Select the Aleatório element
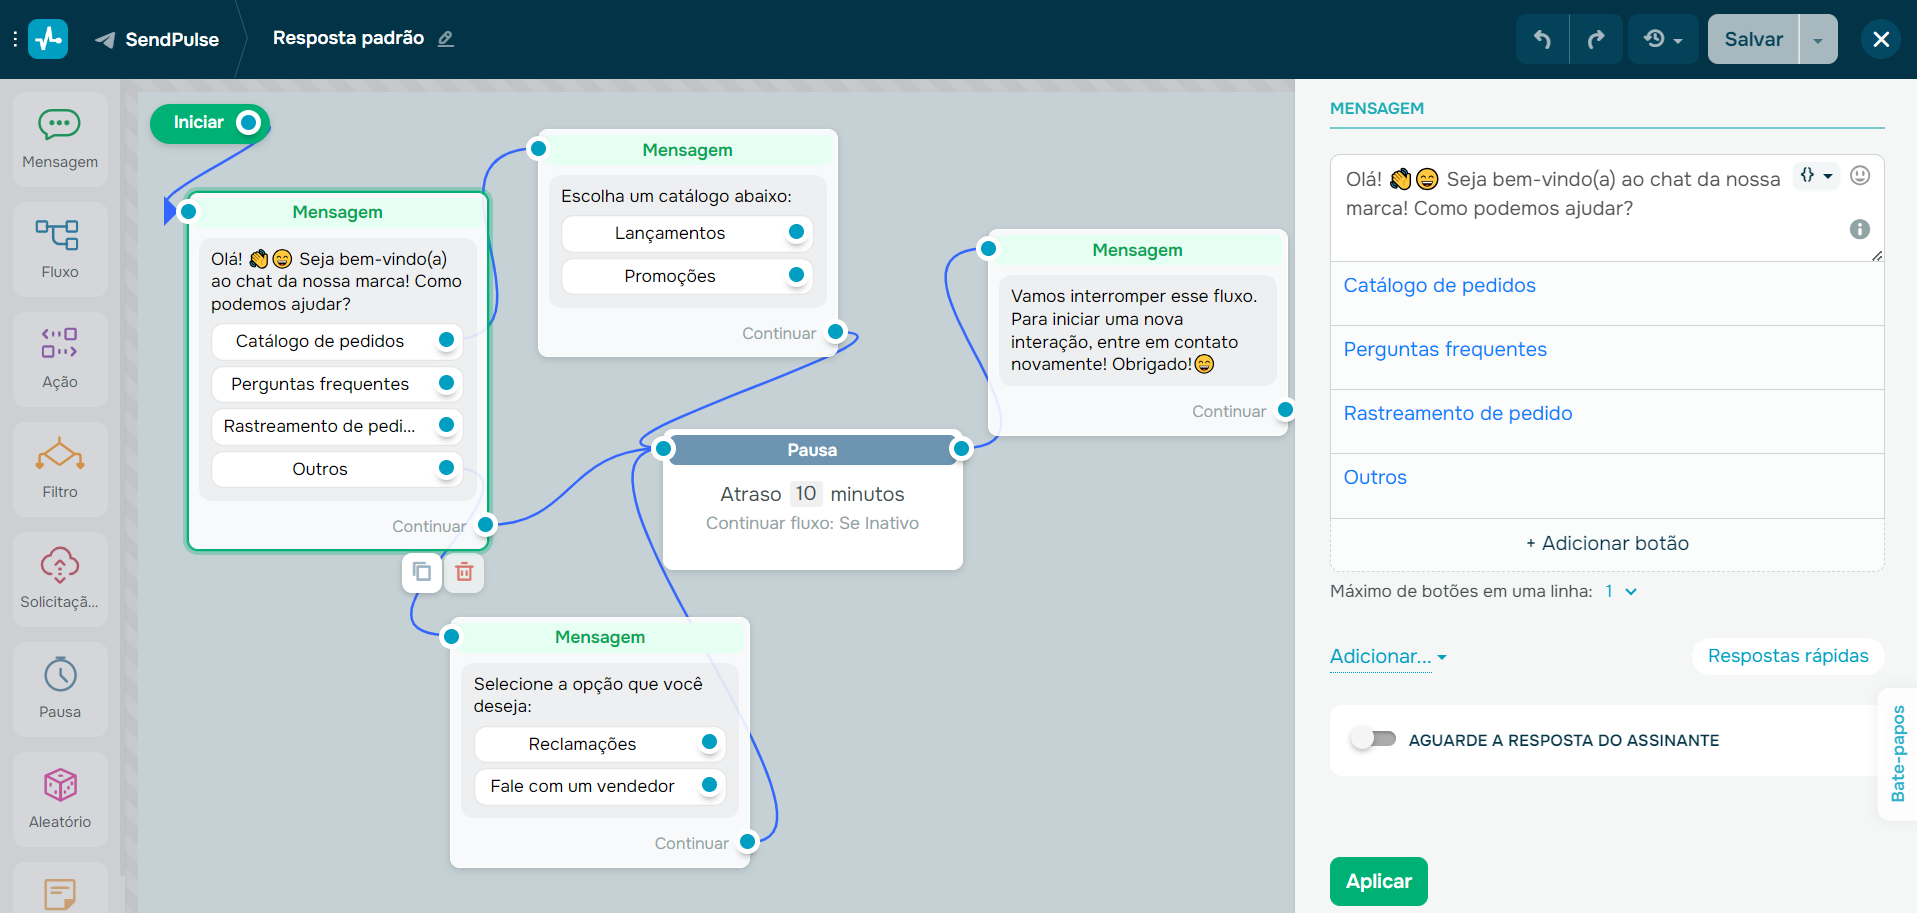This screenshot has height=913, width=1917. click(x=59, y=797)
